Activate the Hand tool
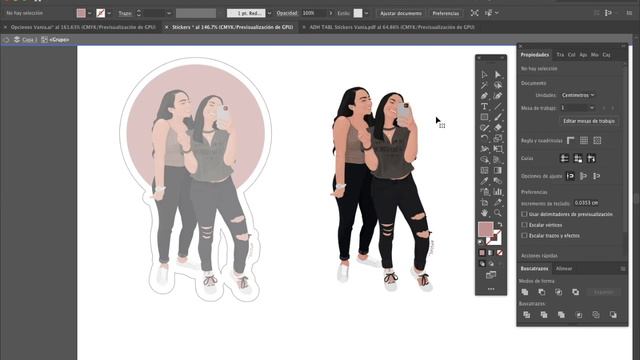 pos(484,213)
